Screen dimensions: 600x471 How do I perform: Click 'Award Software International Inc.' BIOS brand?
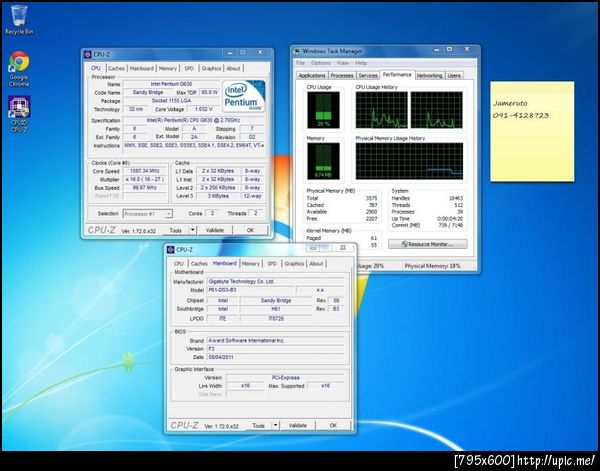(x=276, y=340)
